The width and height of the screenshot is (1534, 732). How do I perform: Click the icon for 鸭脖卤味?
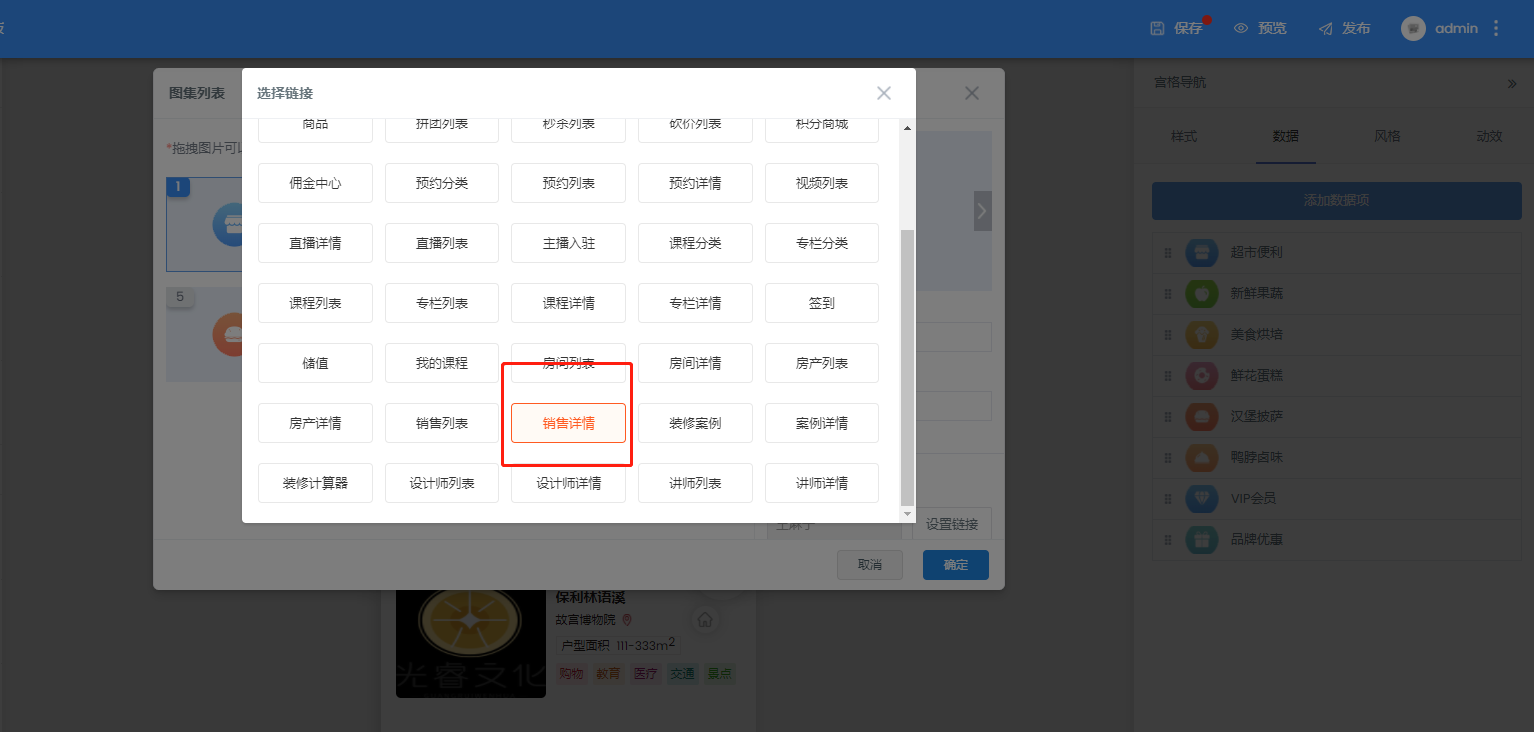tap(1202, 458)
